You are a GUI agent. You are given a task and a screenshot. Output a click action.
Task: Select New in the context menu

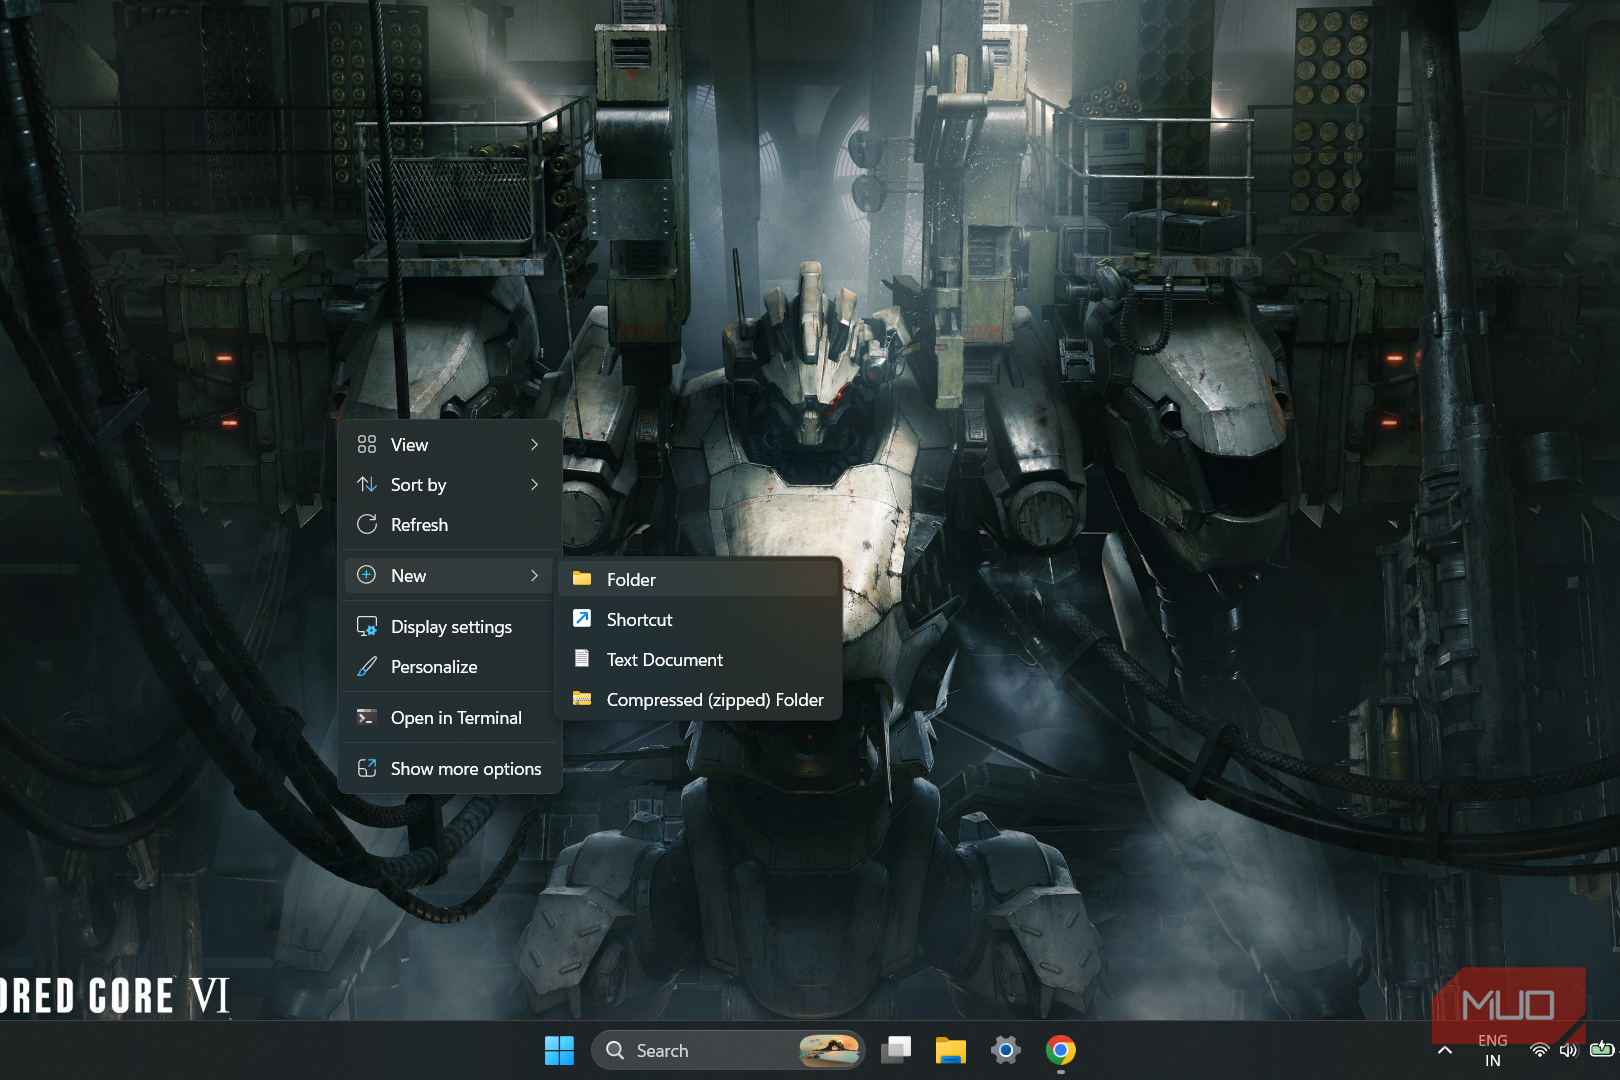(x=450, y=576)
